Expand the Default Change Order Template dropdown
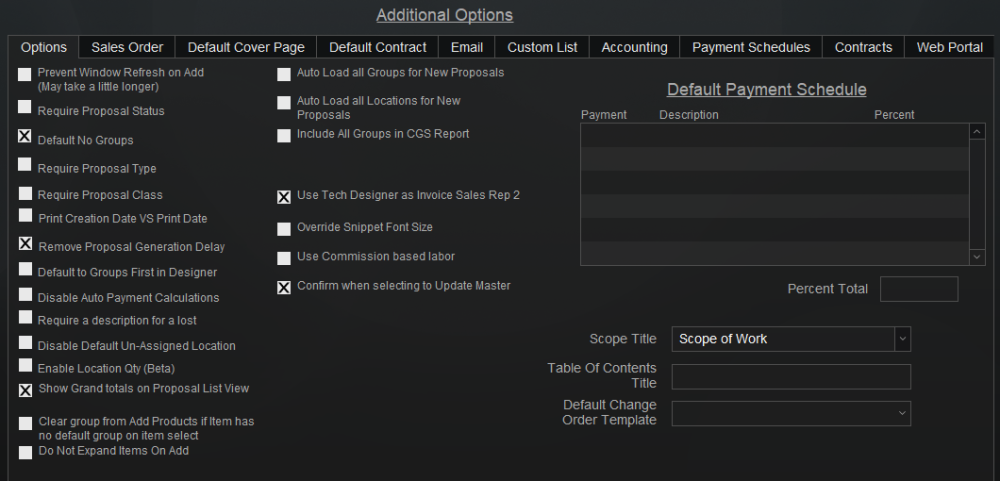The image size is (1000, 481). (x=902, y=413)
